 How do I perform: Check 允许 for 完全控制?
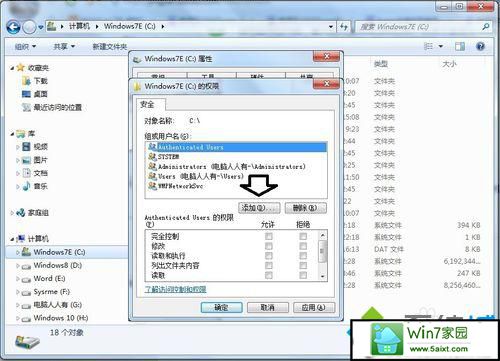[269, 236]
